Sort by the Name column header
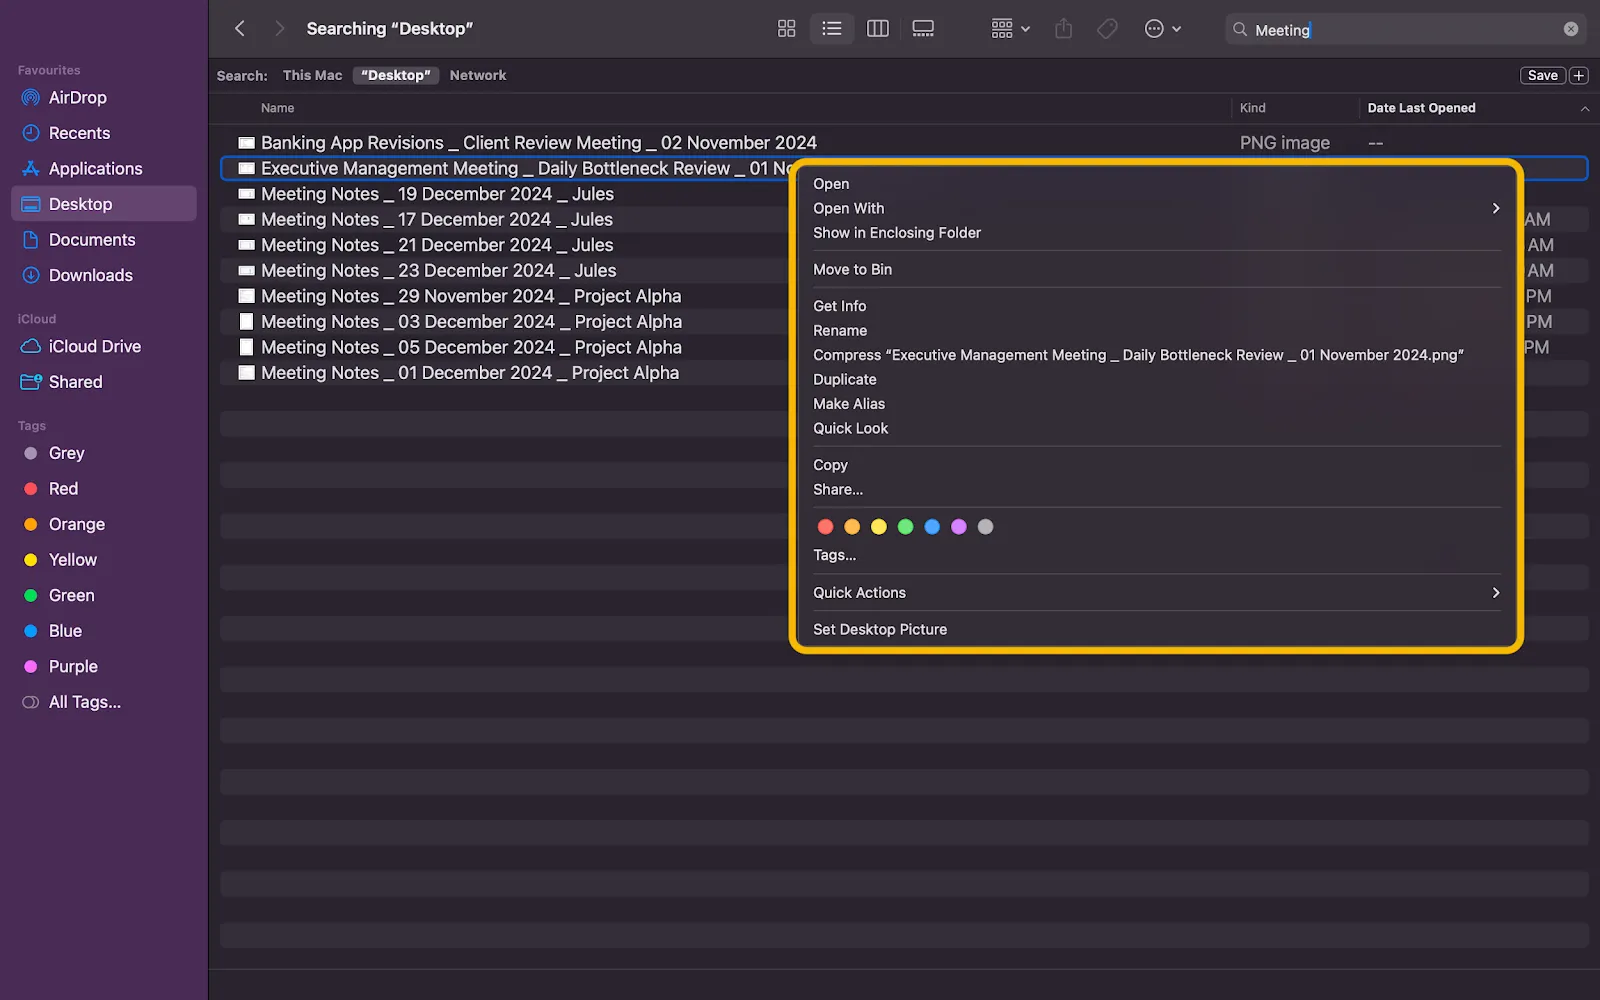 coord(278,108)
